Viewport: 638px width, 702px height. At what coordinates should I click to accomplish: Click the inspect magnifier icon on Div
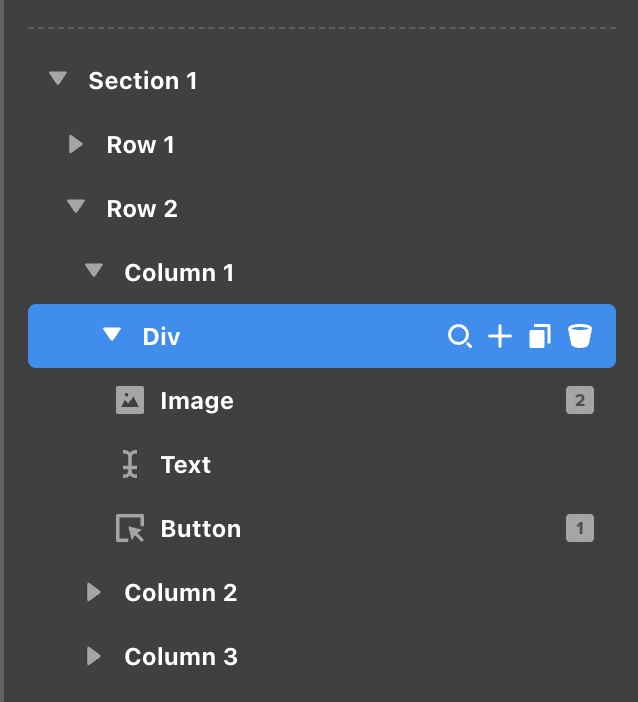tap(459, 337)
